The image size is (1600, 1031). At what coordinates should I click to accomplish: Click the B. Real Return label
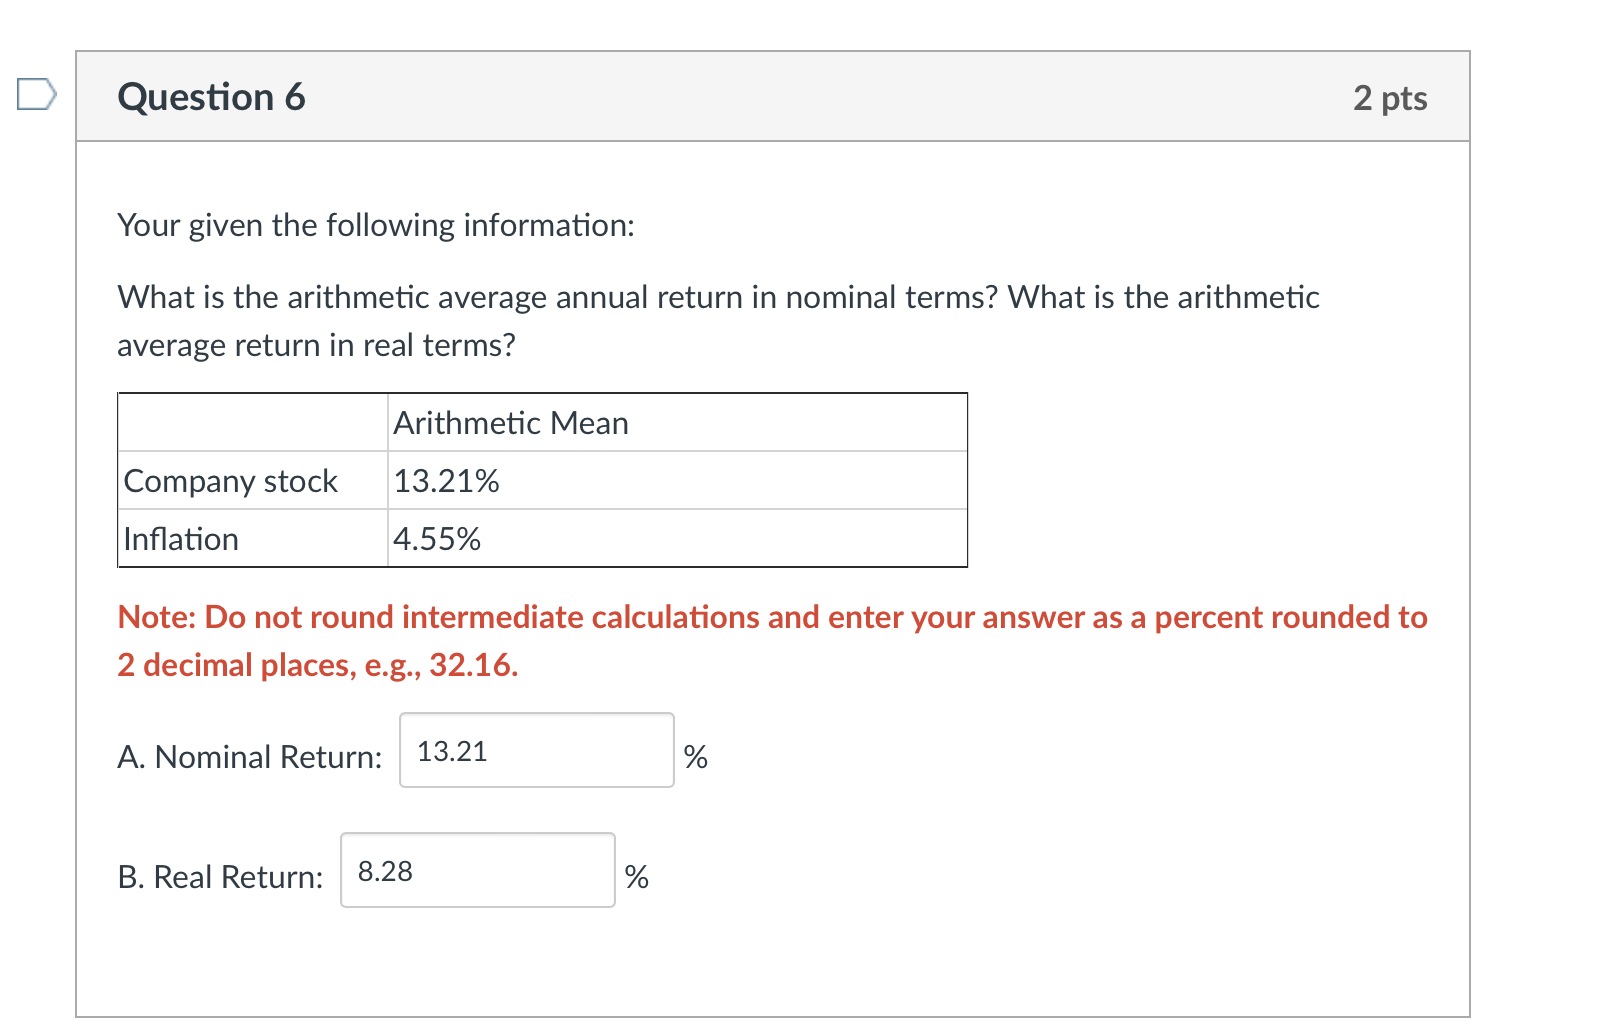[220, 876]
